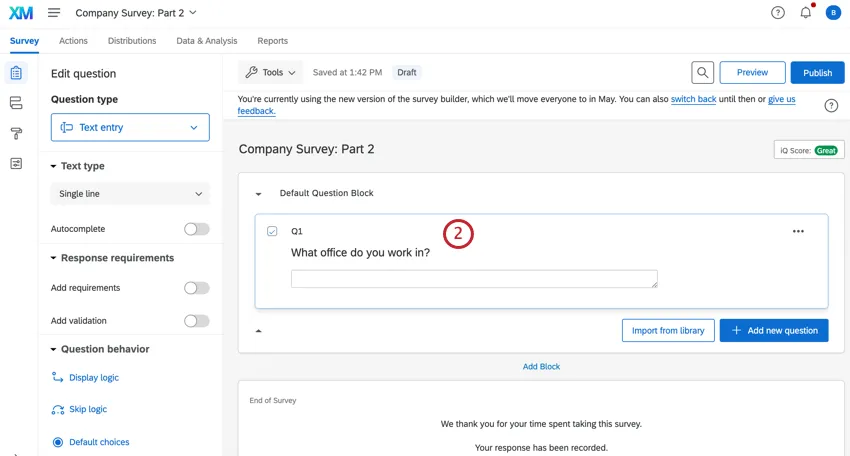This screenshot has height=456, width=850.
Task: Click the Publish button
Action: (x=817, y=73)
